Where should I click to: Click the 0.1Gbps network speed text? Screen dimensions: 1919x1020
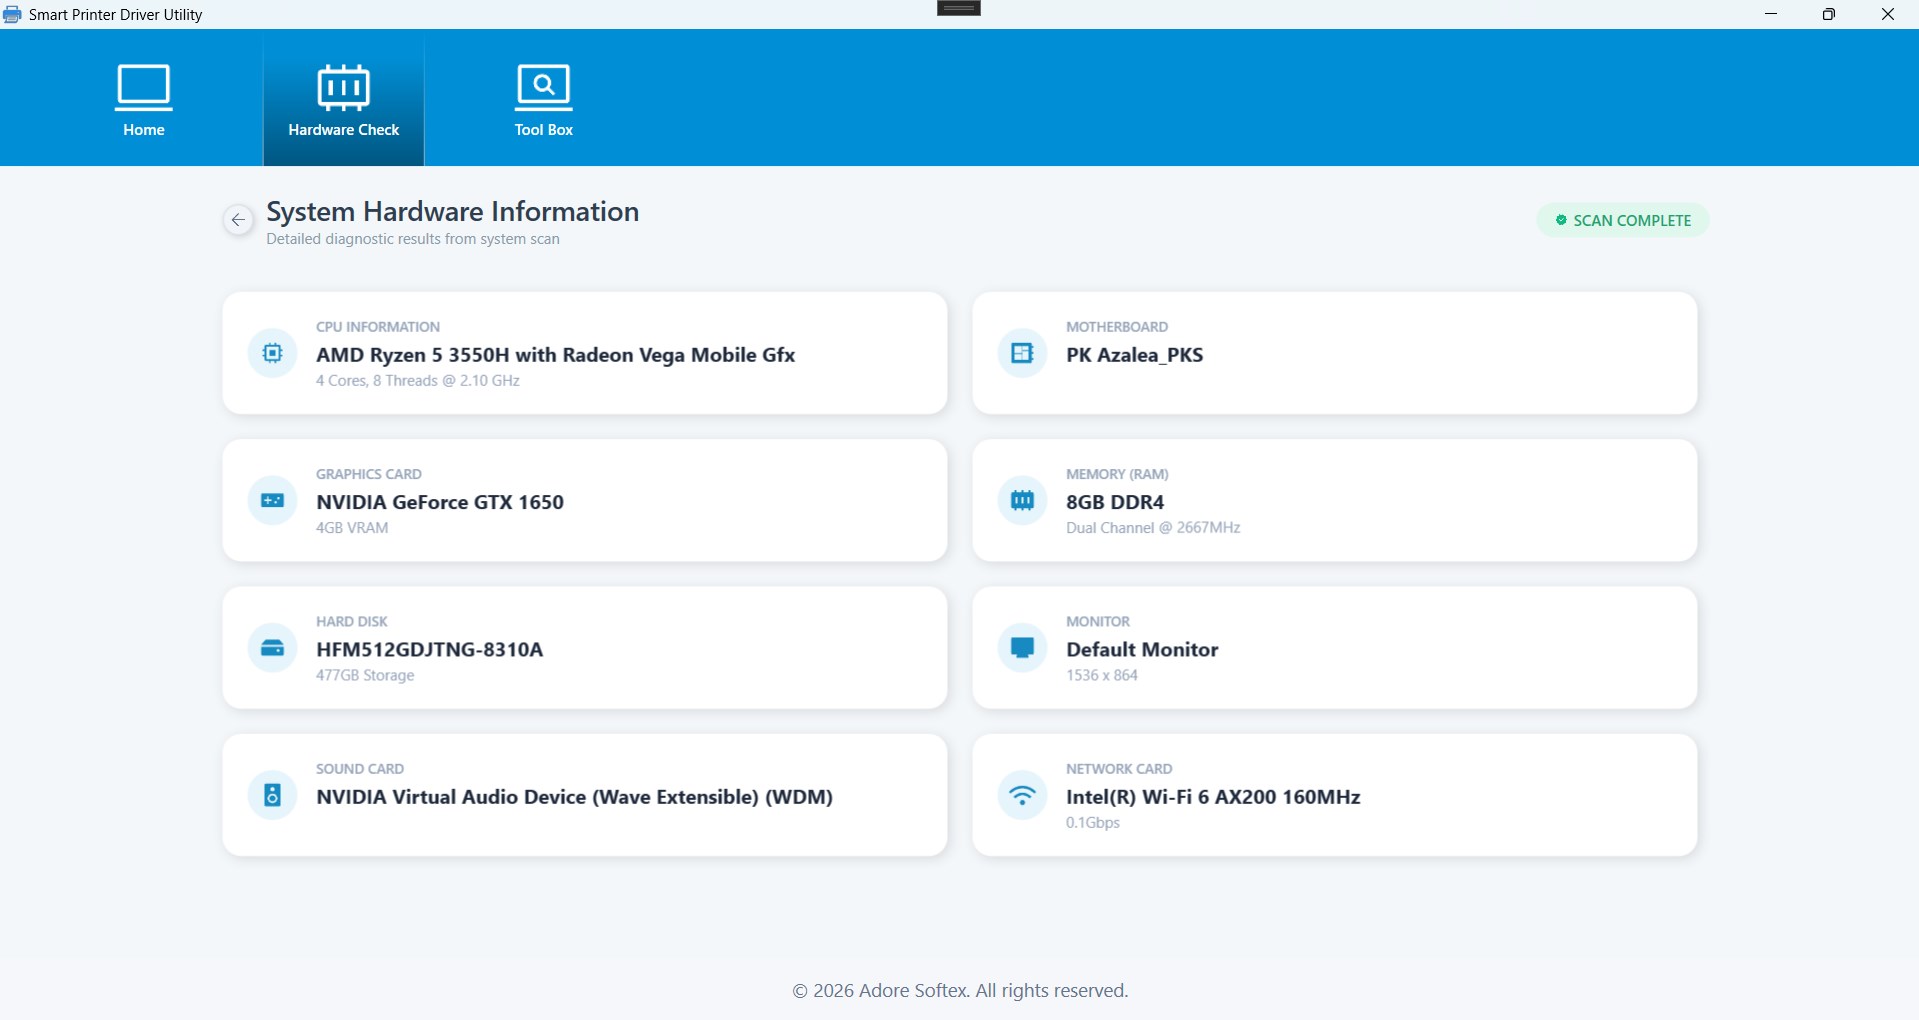pos(1093,823)
